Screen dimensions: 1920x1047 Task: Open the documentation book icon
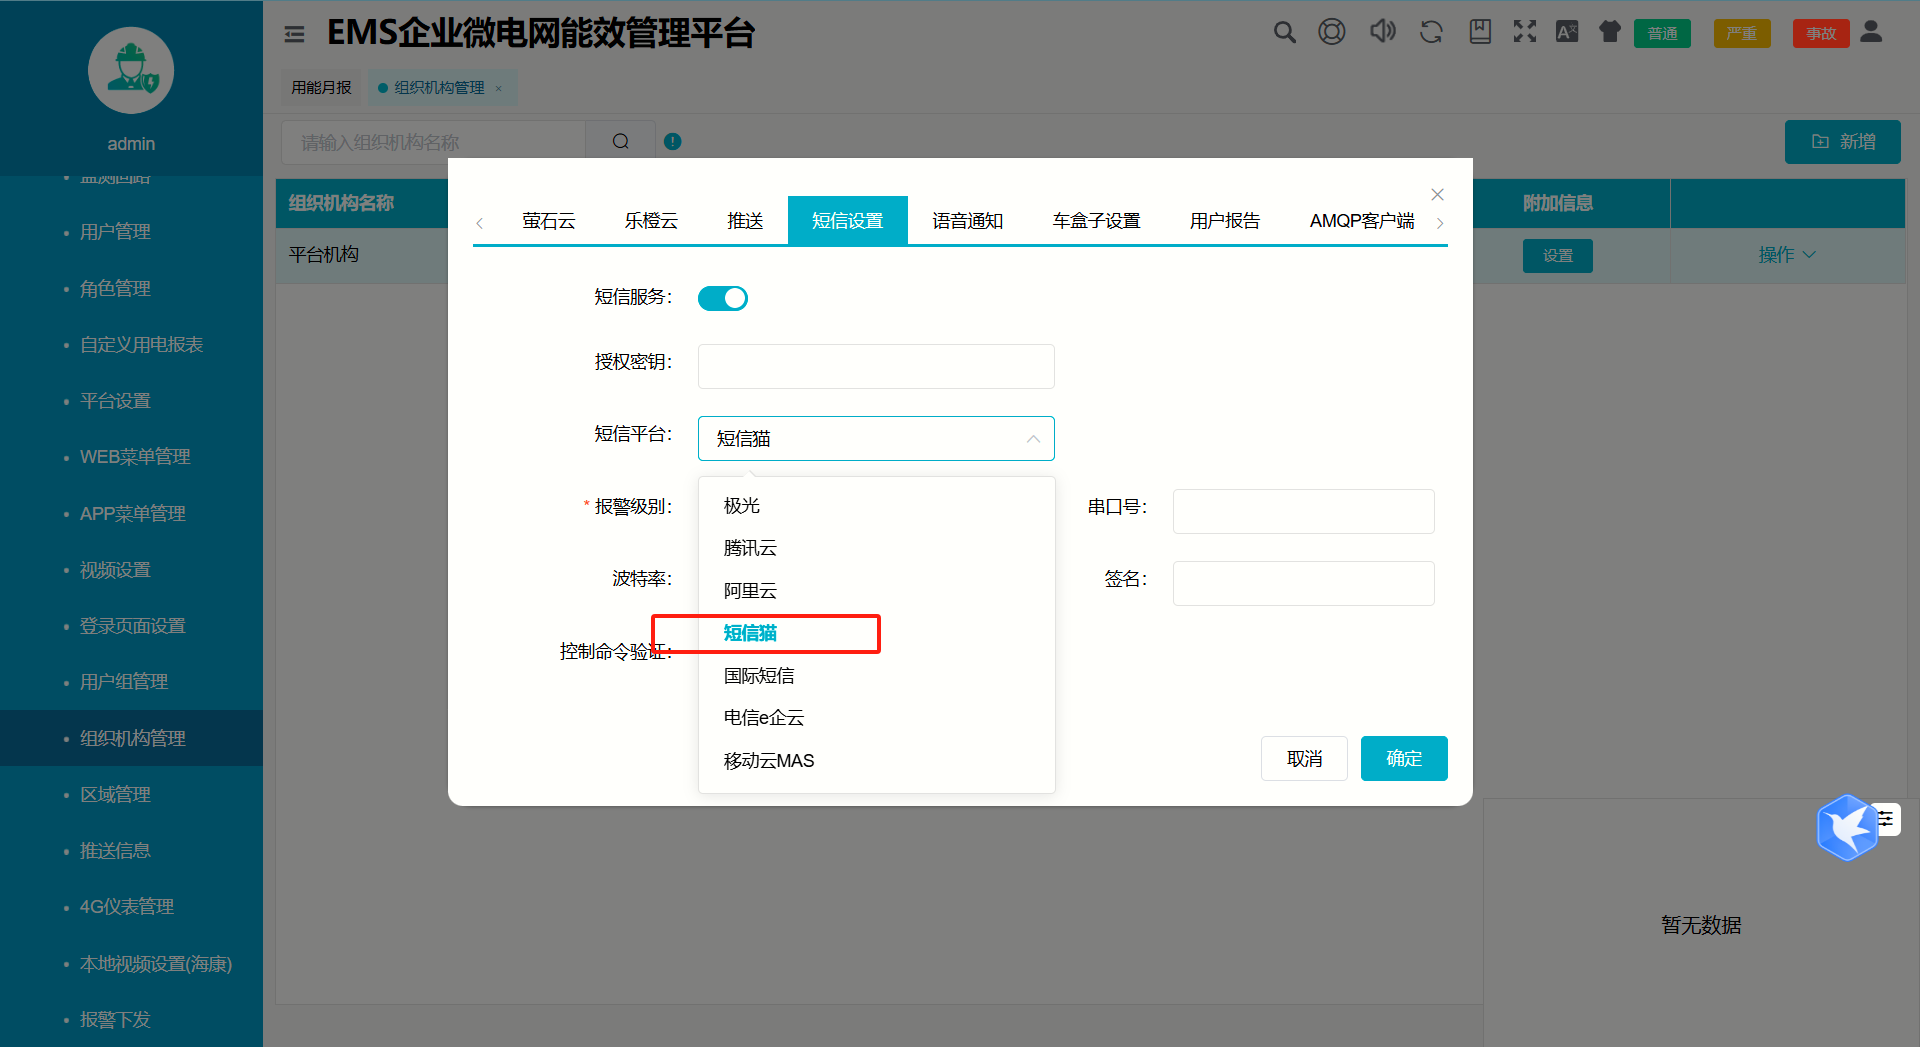click(x=1480, y=32)
